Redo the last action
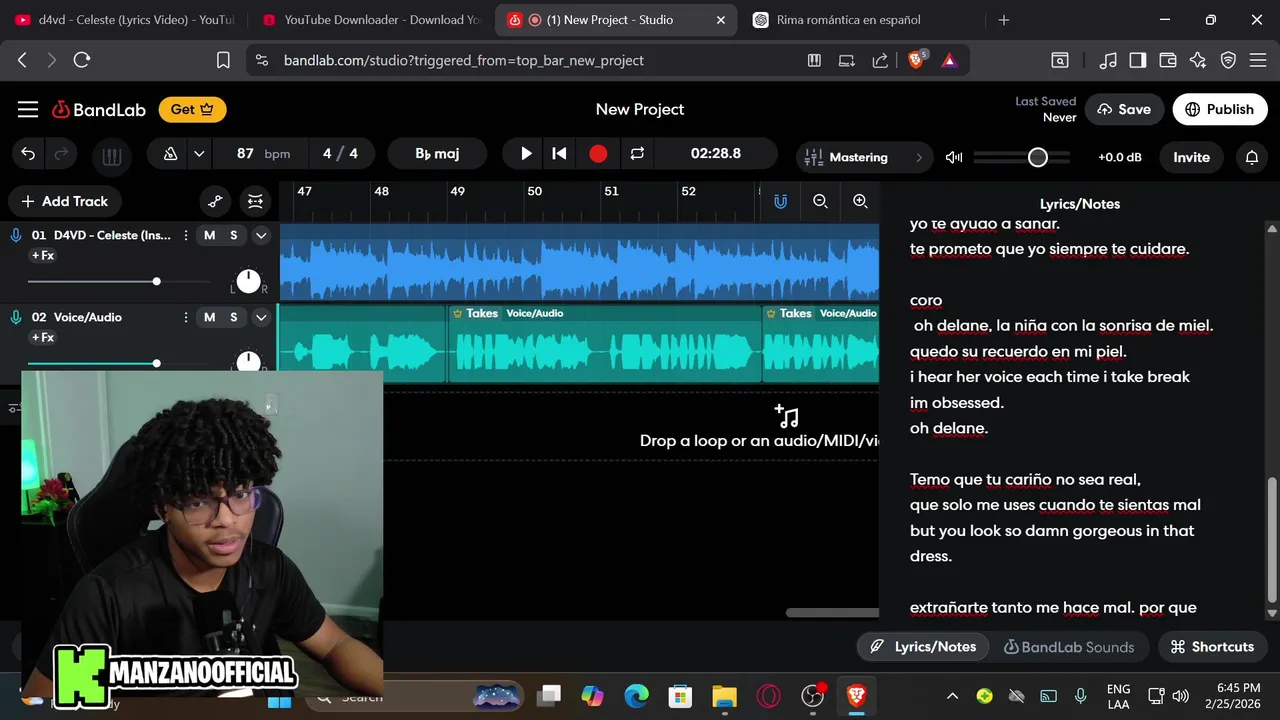 61,154
